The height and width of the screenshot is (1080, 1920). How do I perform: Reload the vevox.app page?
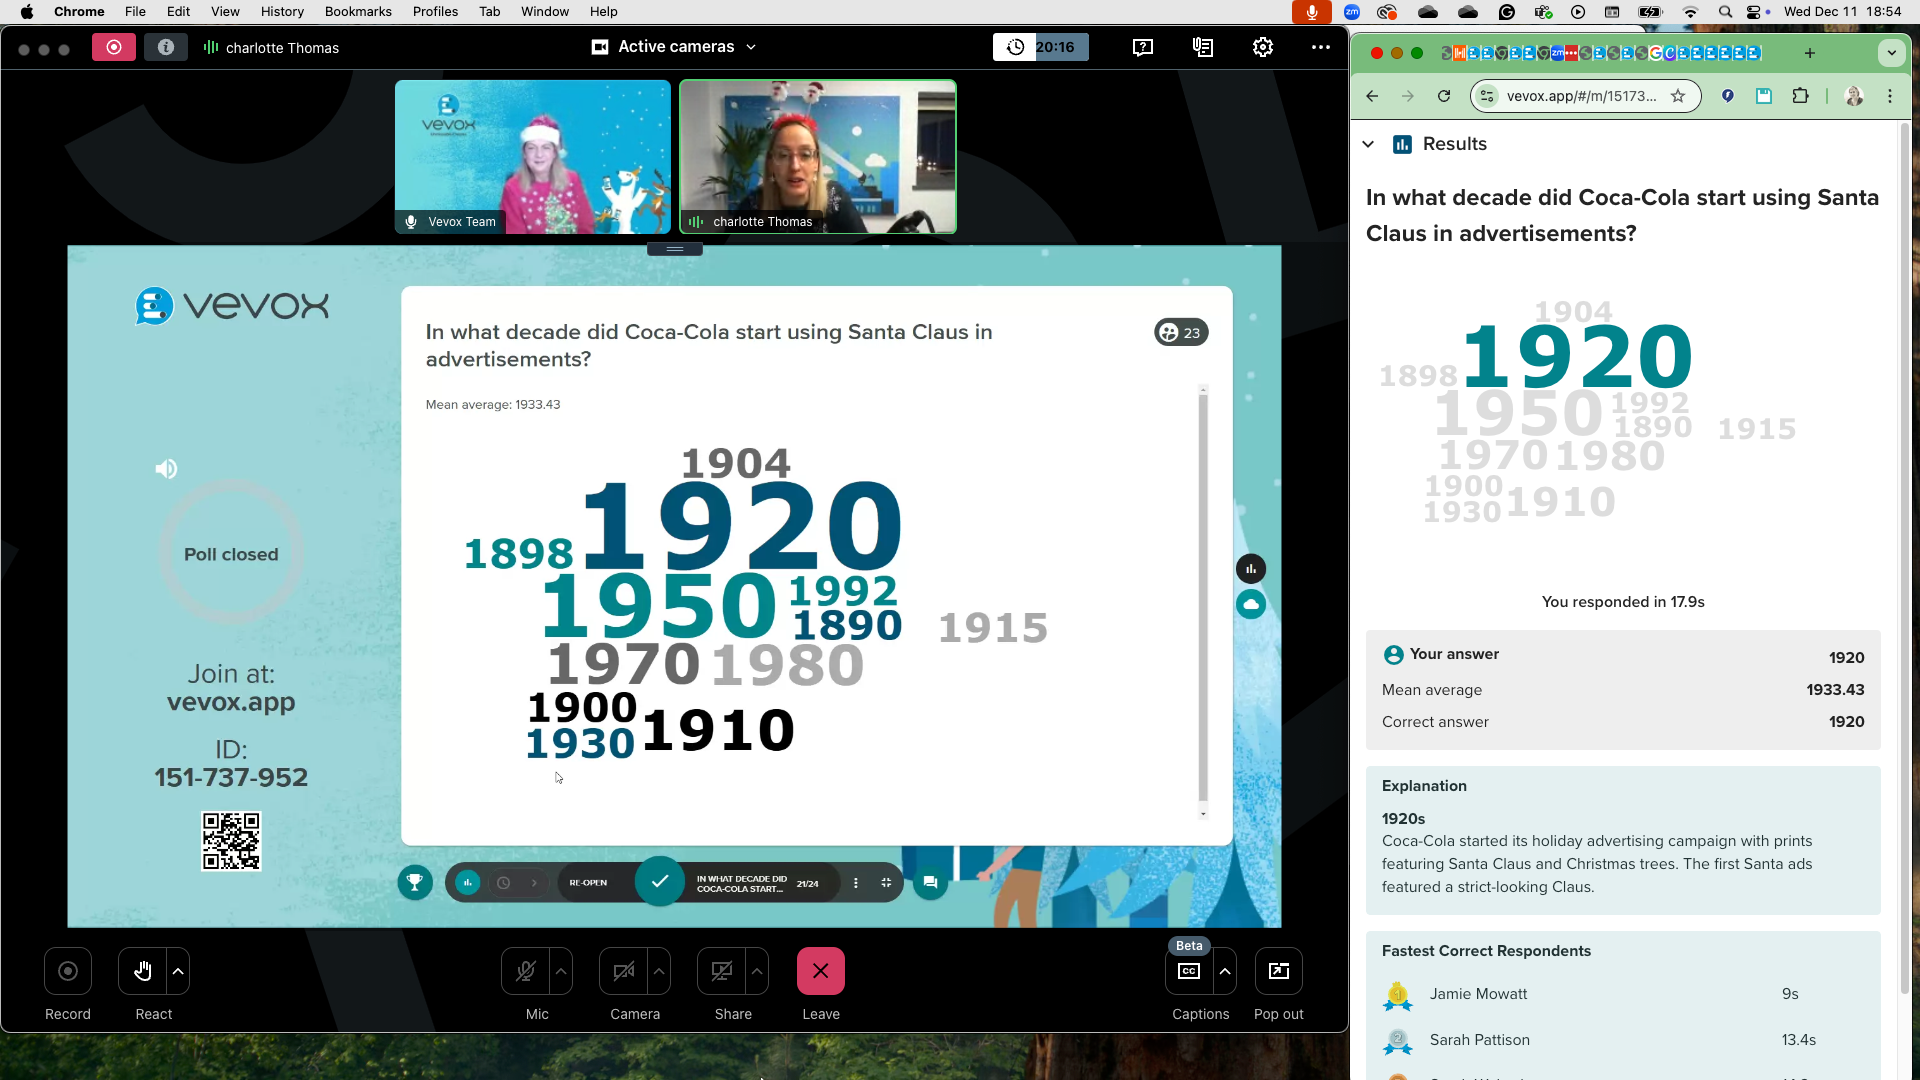1444,96
